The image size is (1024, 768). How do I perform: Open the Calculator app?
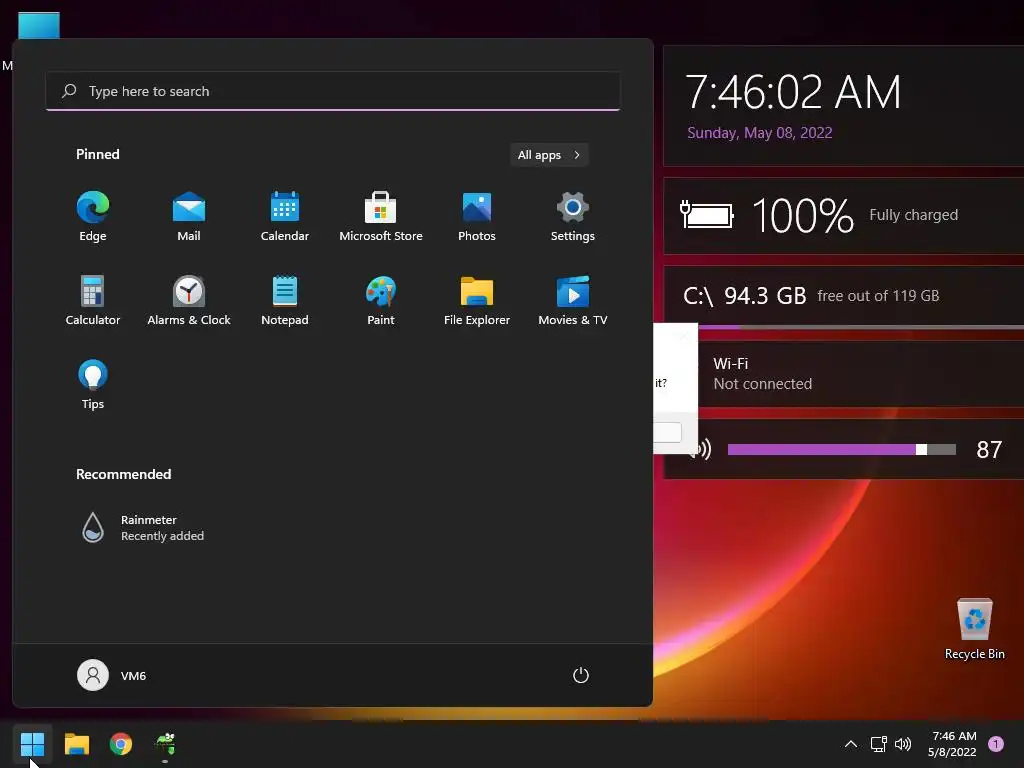point(93,300)
